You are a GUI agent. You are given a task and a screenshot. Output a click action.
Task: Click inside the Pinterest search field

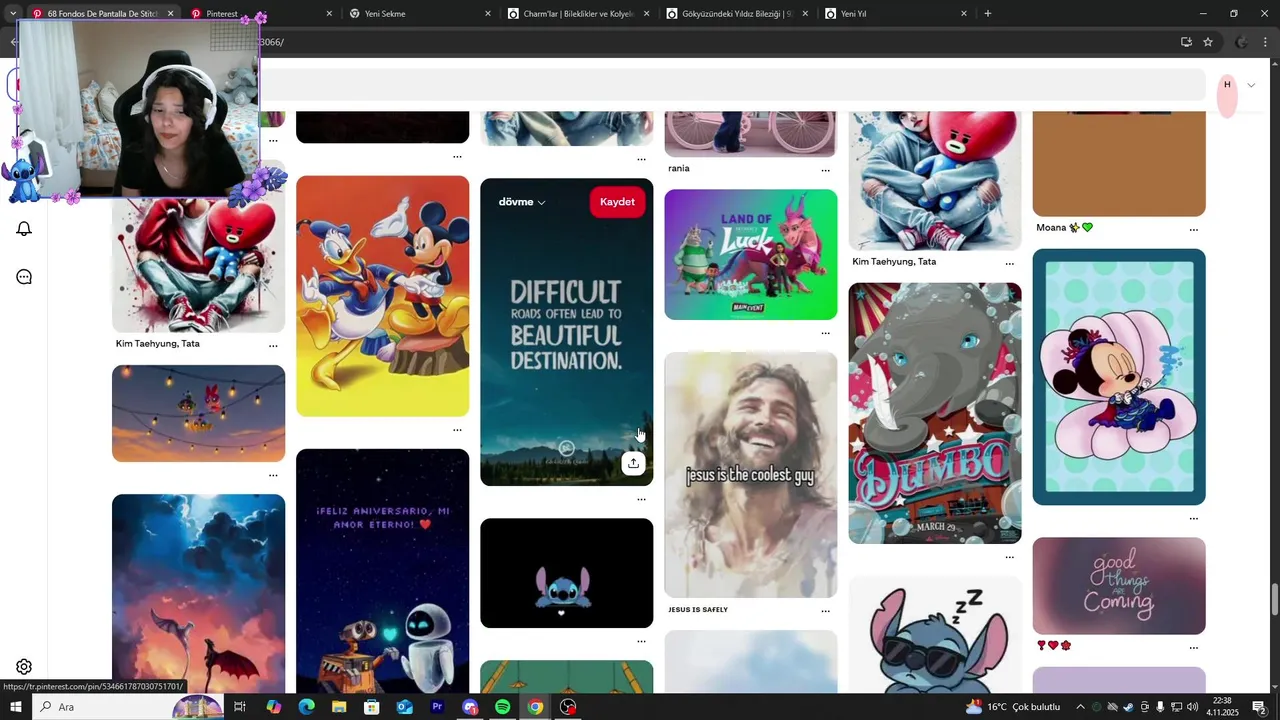(732, 85)
